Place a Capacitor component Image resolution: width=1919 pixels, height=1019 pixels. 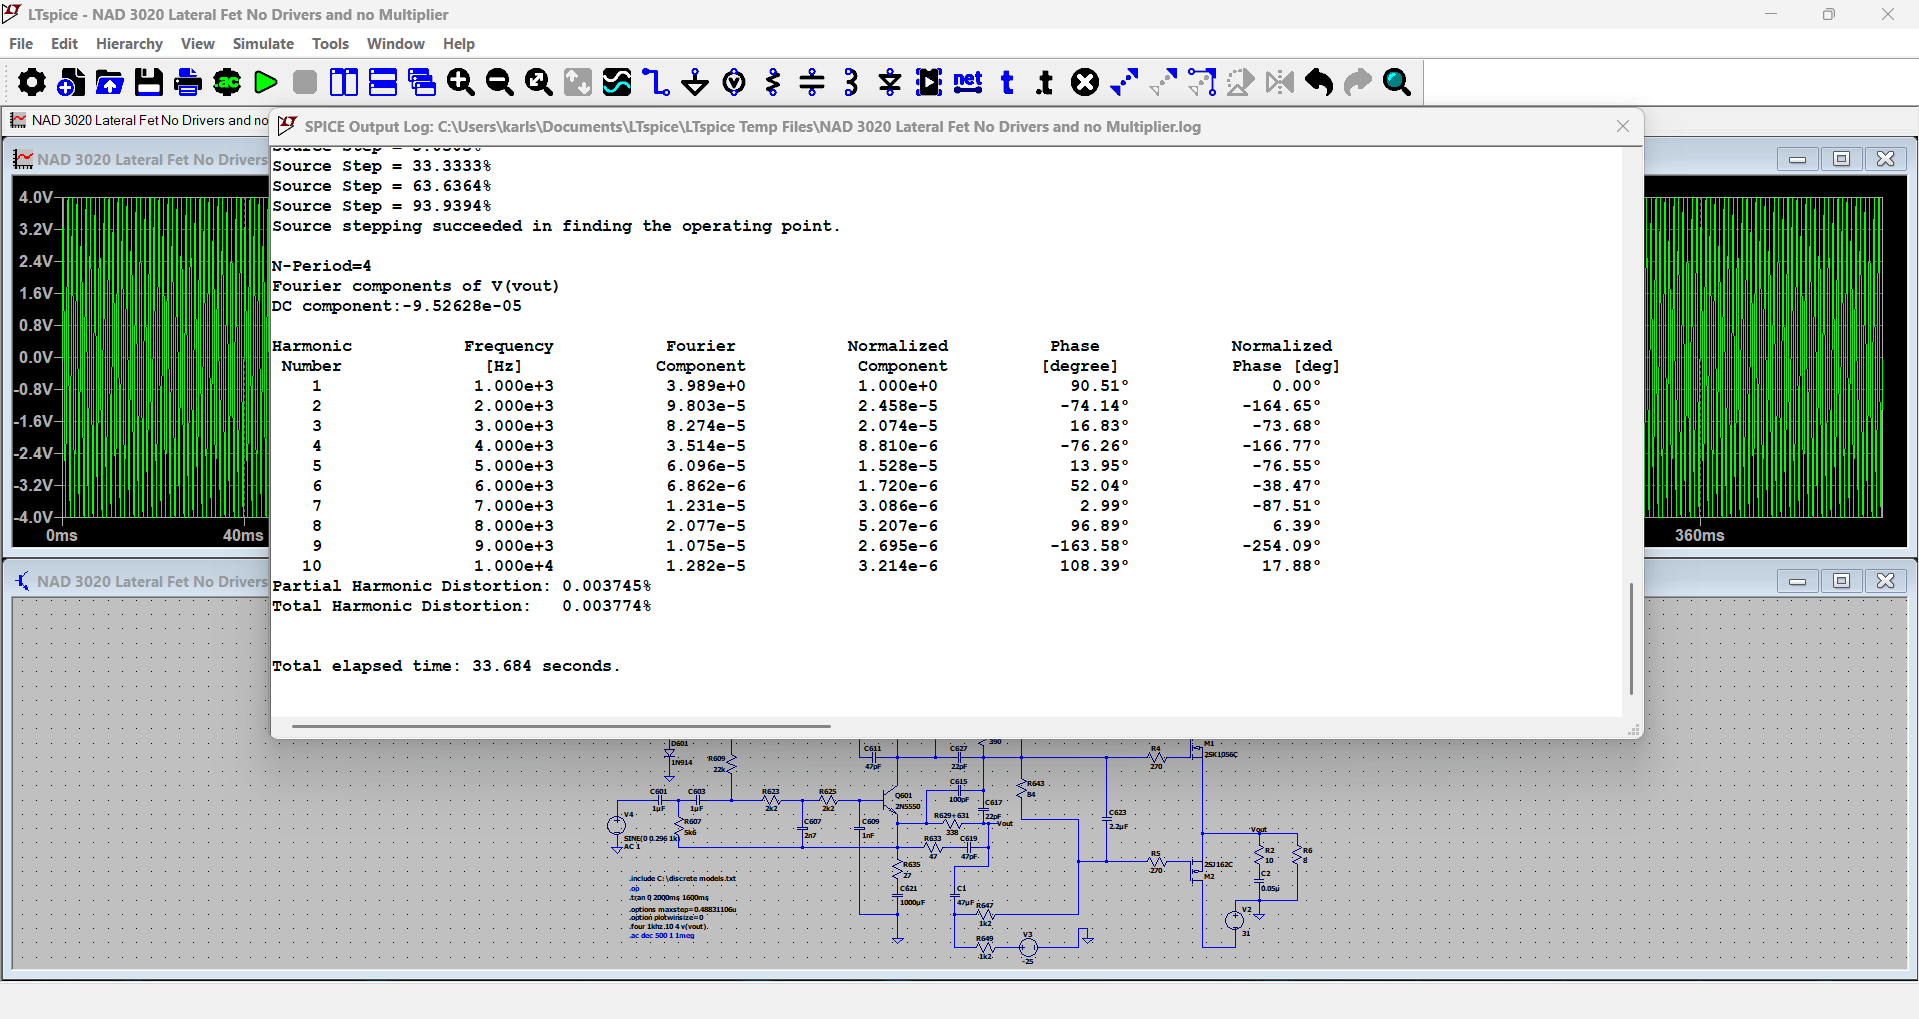(x=812, y=82)
